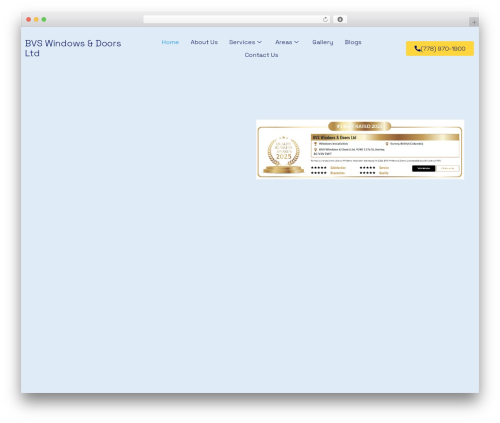The height and width of the screenshot is (423, 500).
Task: Click the Quality Business Awards 2025 badge
Action: pyautogui.click(x=284, y=155)
